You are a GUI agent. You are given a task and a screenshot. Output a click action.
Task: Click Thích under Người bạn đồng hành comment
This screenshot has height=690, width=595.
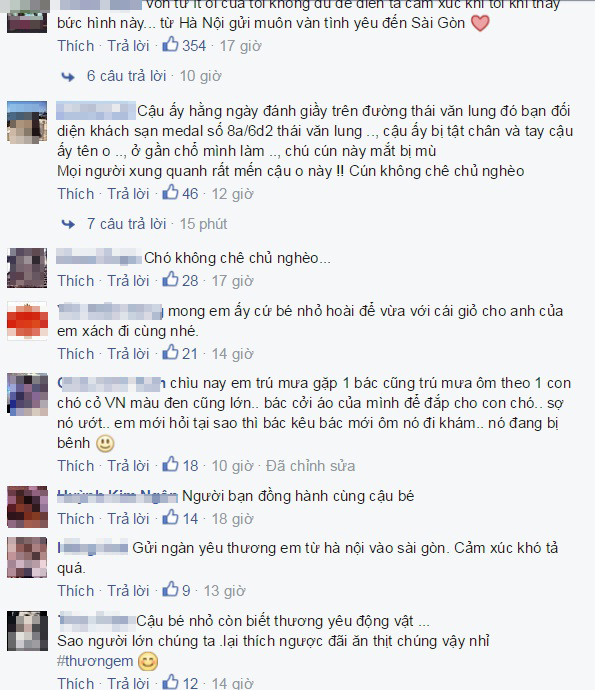76,519
